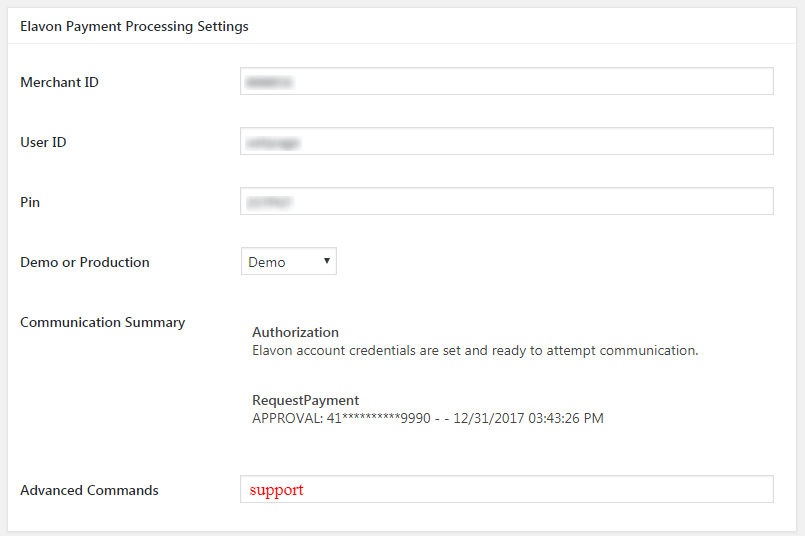Click the 'Demo or Production' label
The height and width of the screenshot is (536, 805).
85,262
